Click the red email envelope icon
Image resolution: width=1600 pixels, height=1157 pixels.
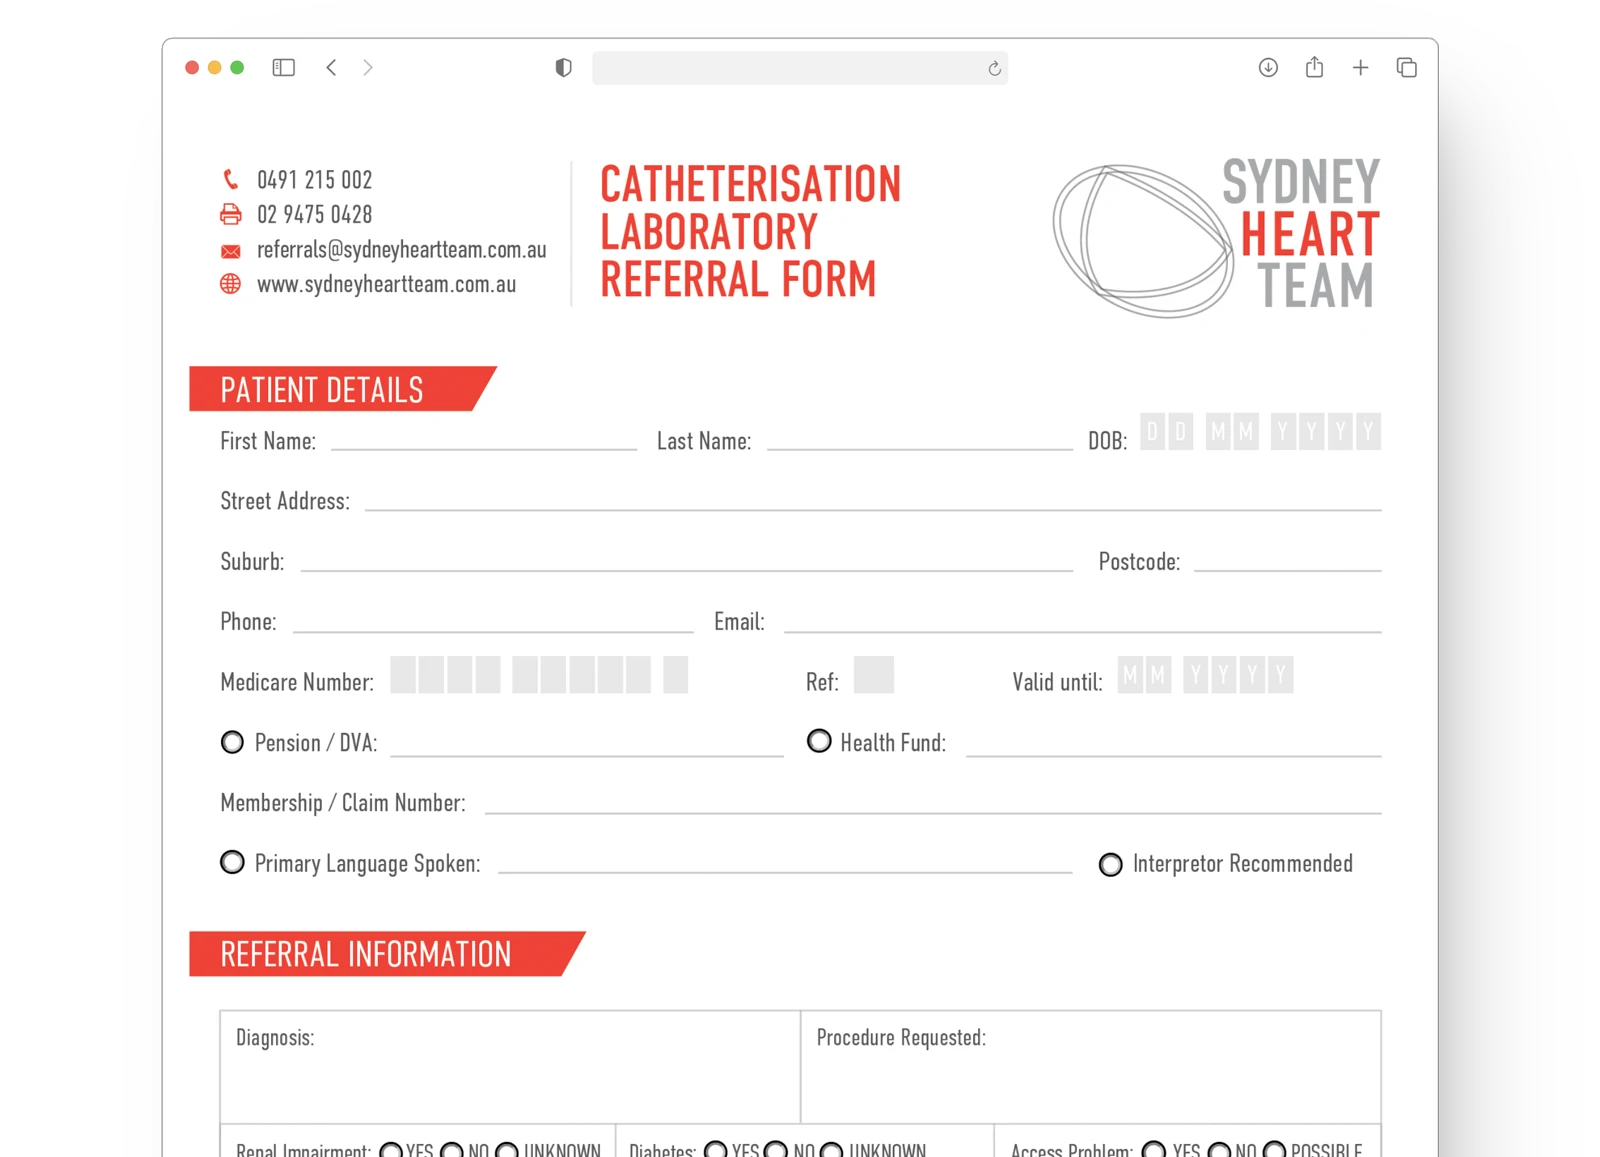(231, 251)
